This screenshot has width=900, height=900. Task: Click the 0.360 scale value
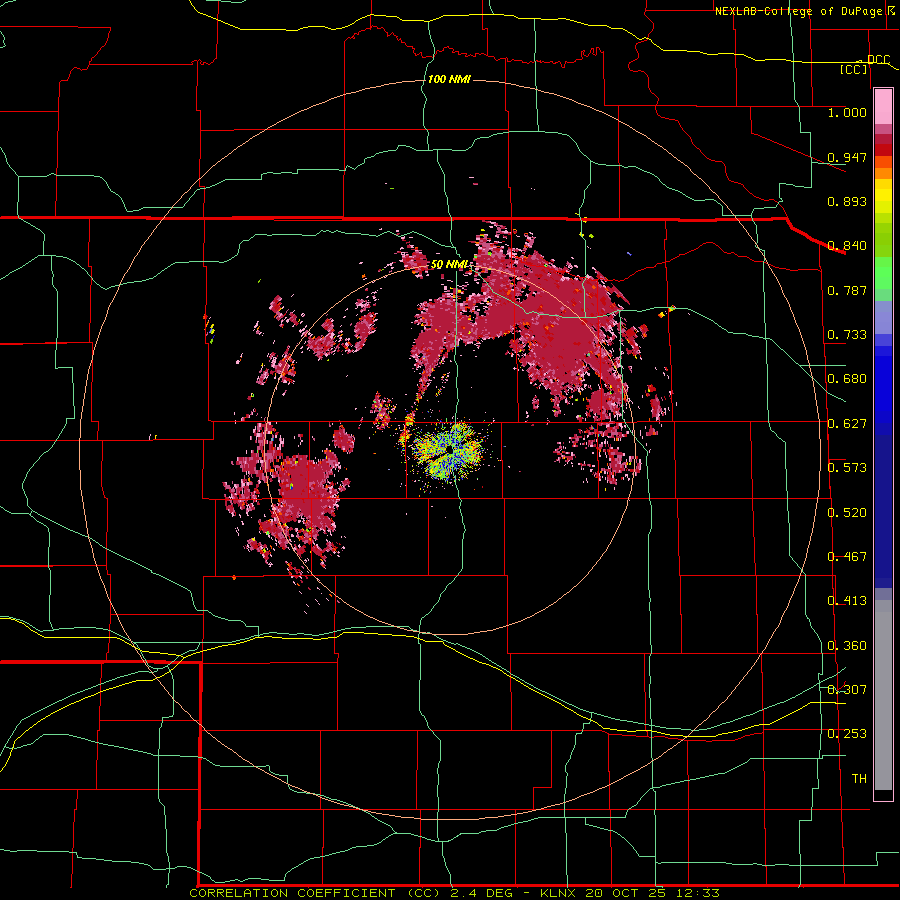(x=847, y=646)
